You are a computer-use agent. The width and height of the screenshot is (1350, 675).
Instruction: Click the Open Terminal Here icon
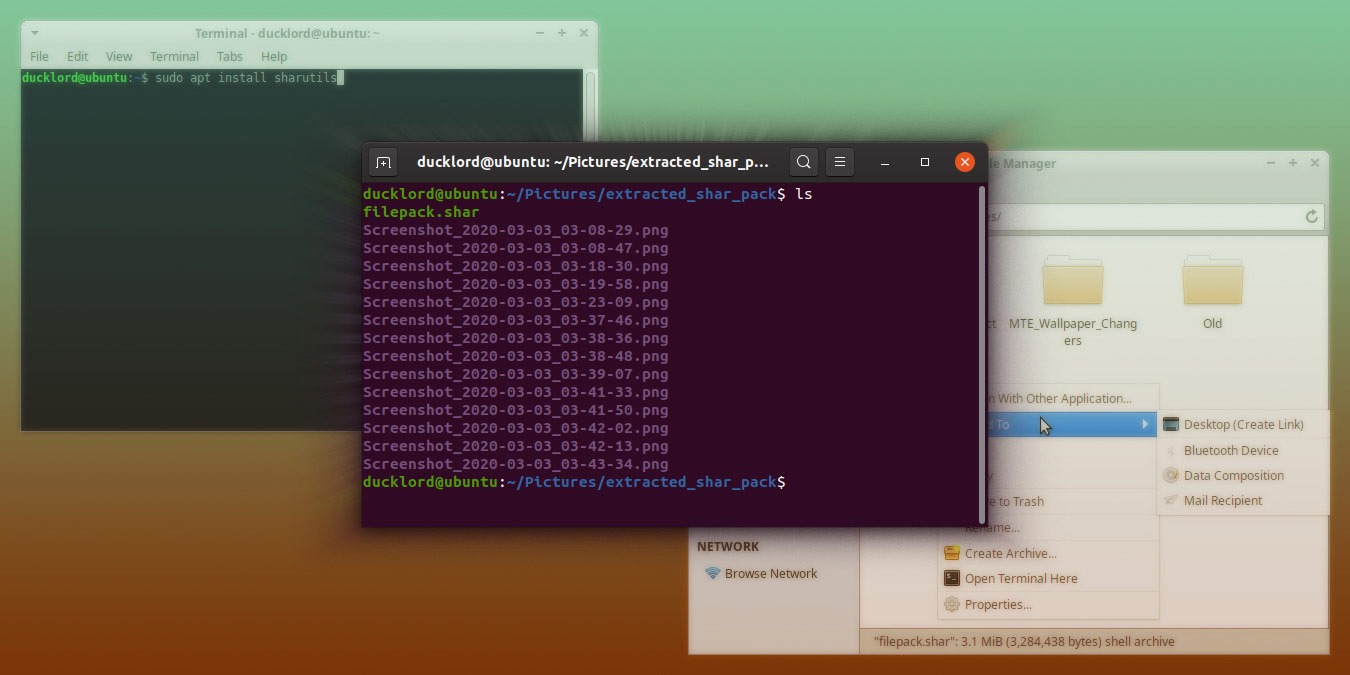(x=952, y=578)
